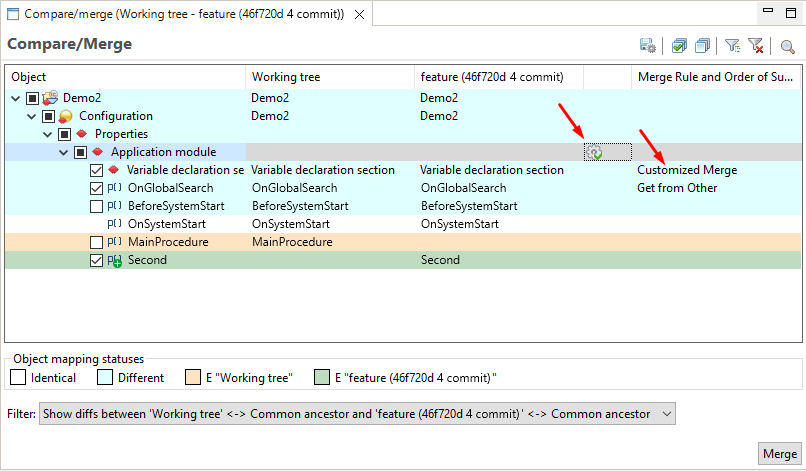Click the merge settings icon in Application module row

point(595,152)
